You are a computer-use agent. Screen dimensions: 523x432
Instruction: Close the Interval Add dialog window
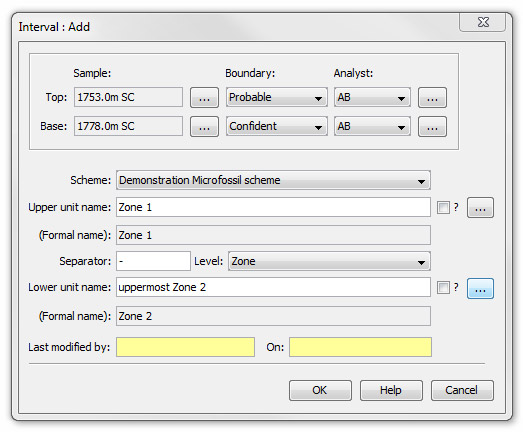click(483, 23)
